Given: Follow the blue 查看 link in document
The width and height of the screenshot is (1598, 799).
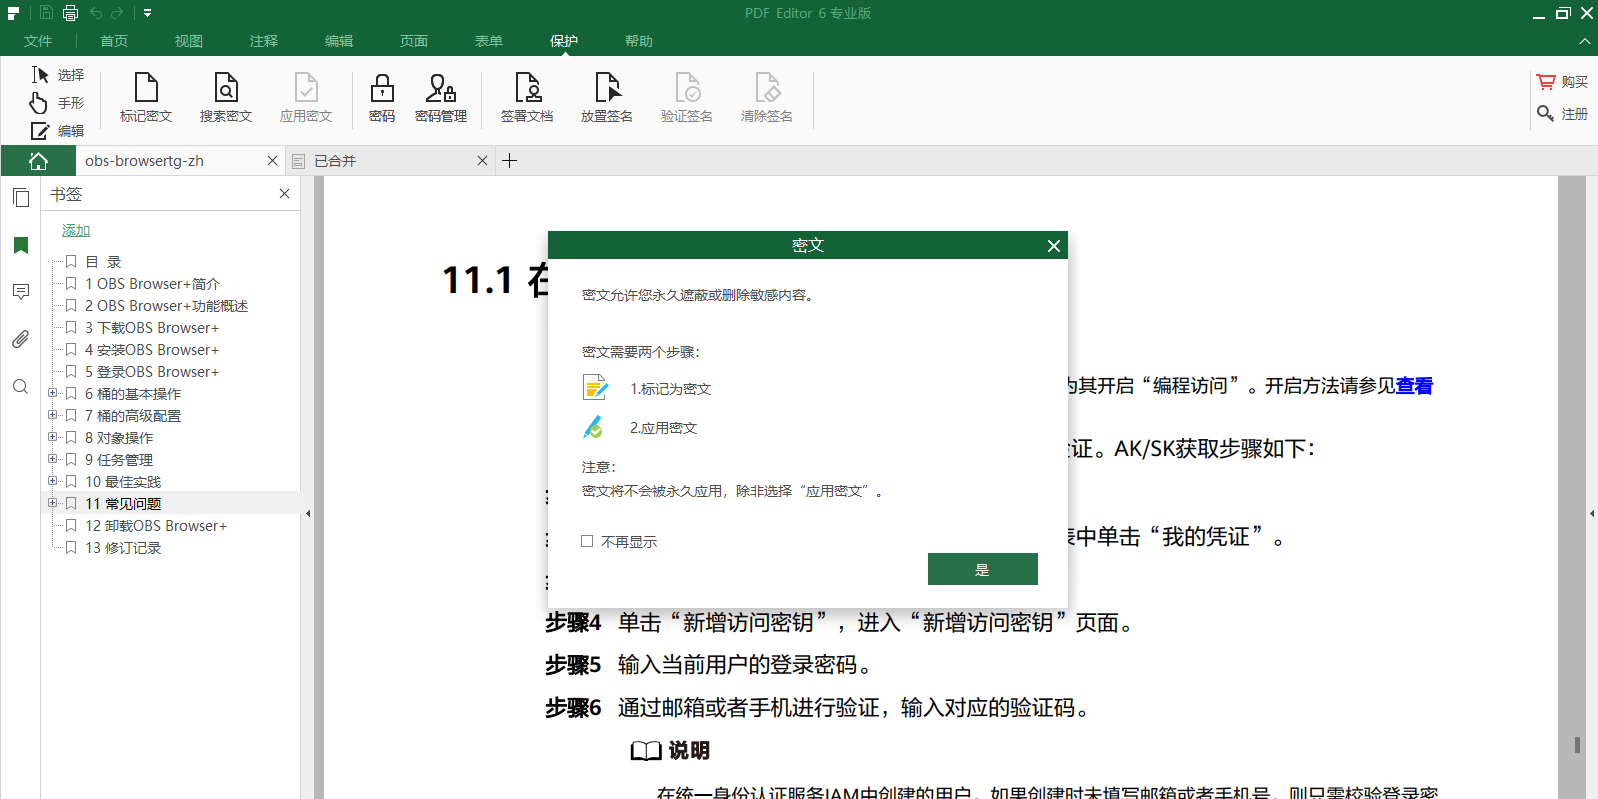Looking at the screenshot, I should click(1414, 386).
